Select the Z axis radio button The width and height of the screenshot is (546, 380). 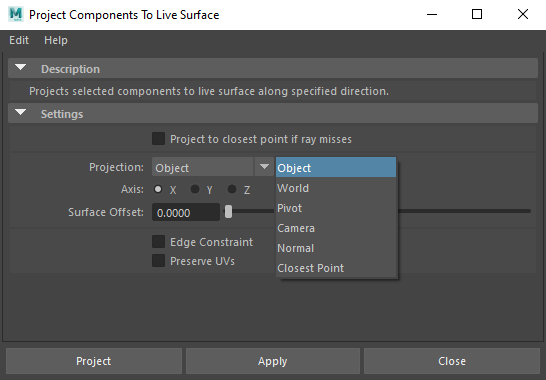232,189
